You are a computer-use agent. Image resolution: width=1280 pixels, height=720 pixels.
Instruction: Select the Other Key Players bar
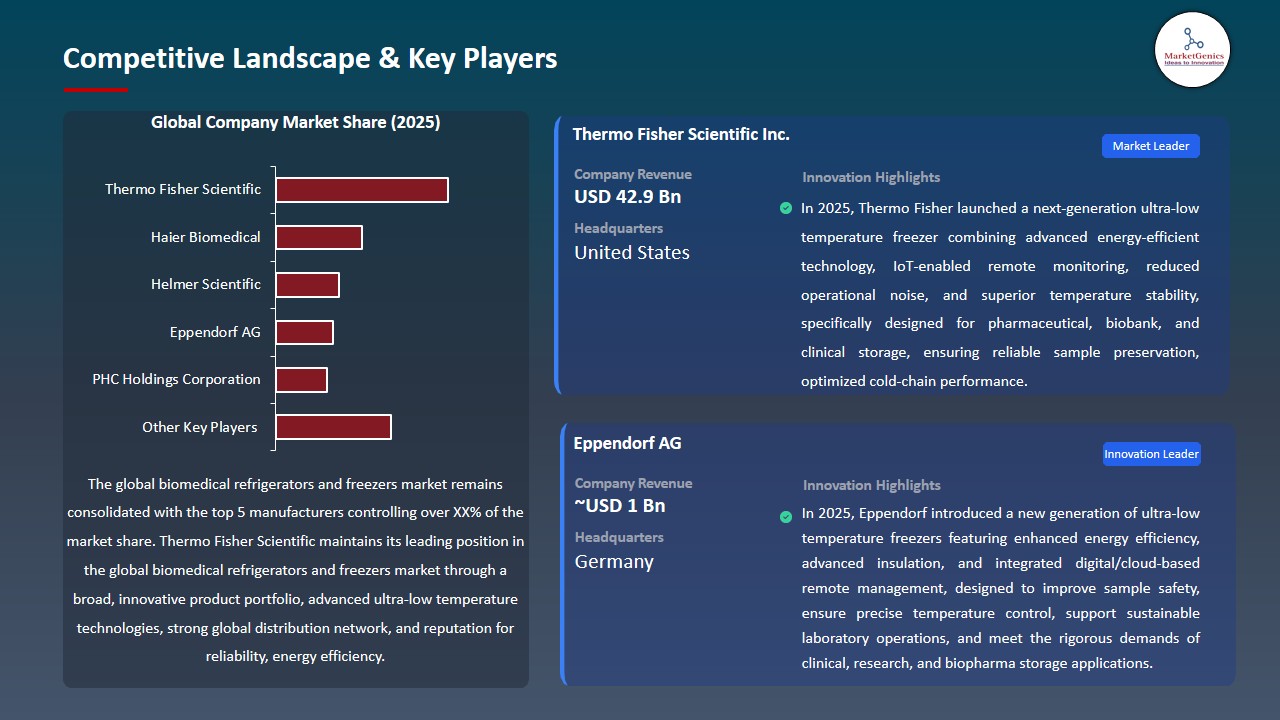pyautogui.click(x=333, y=427)
